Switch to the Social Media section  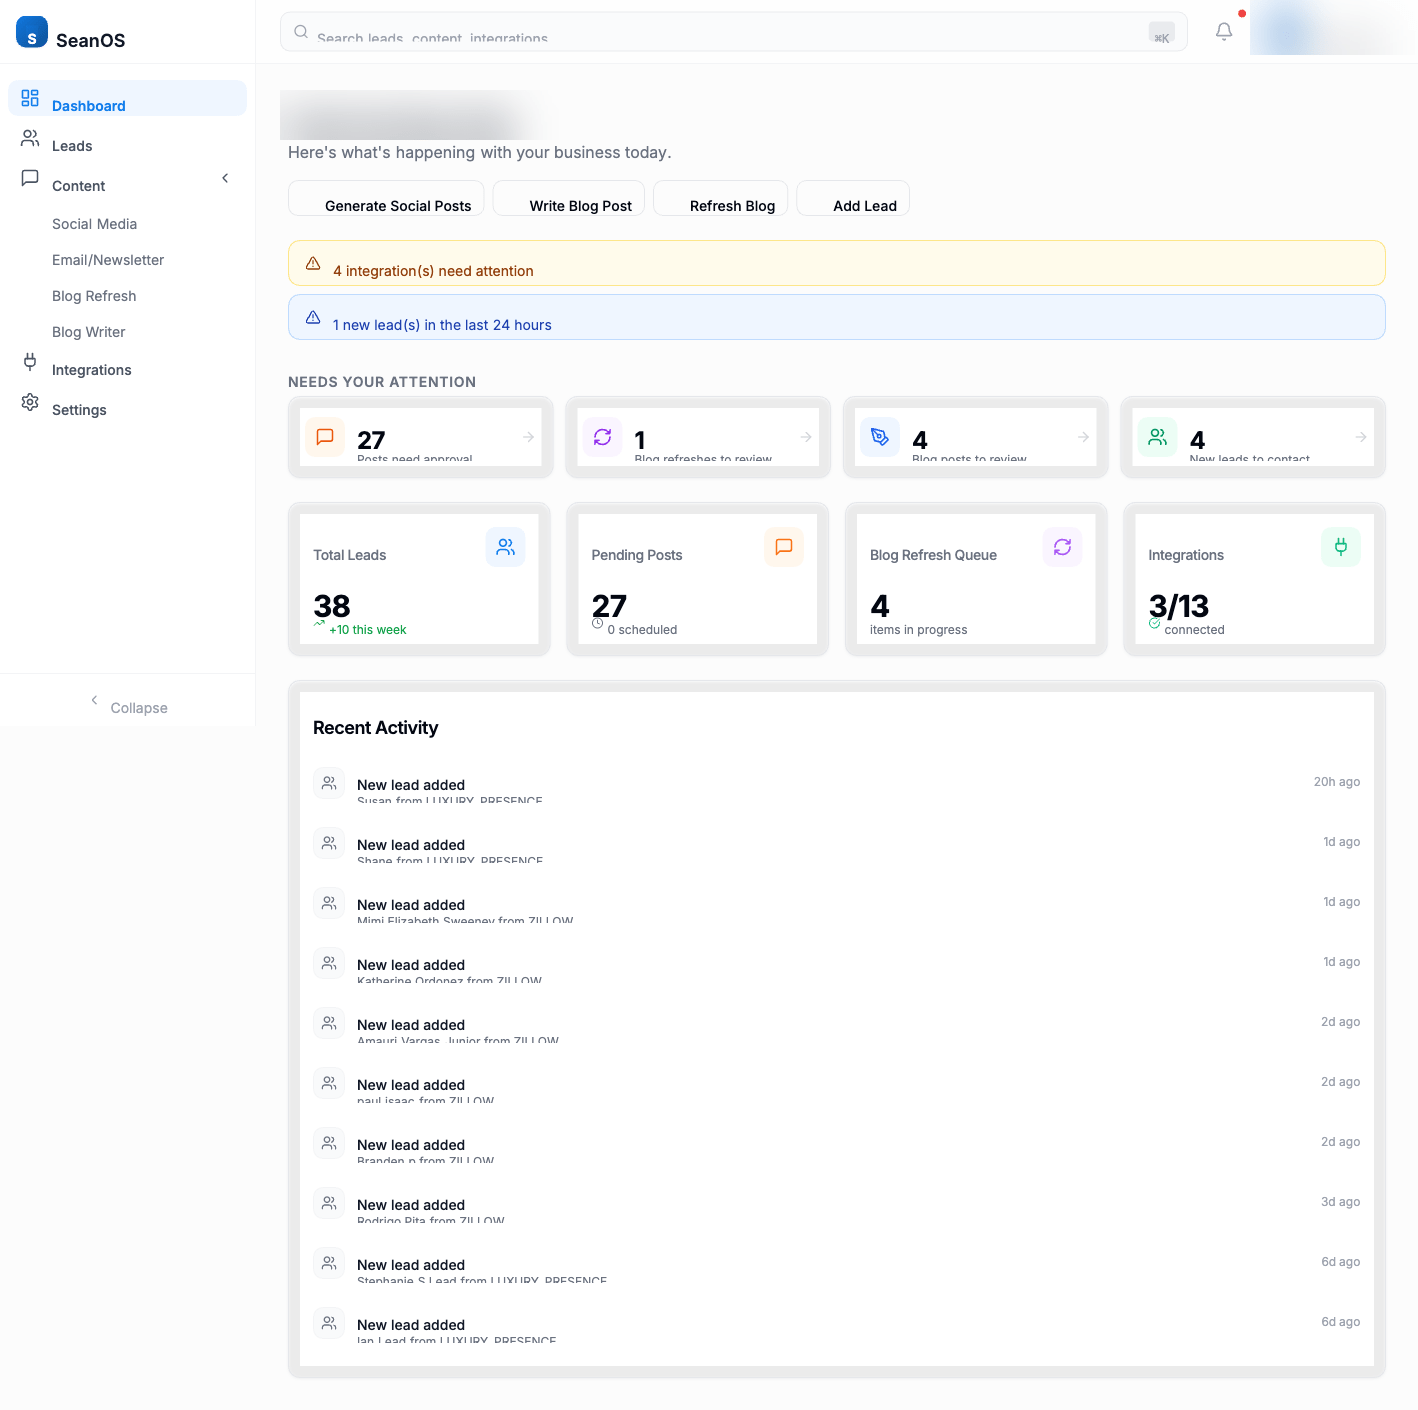[94, 223]
